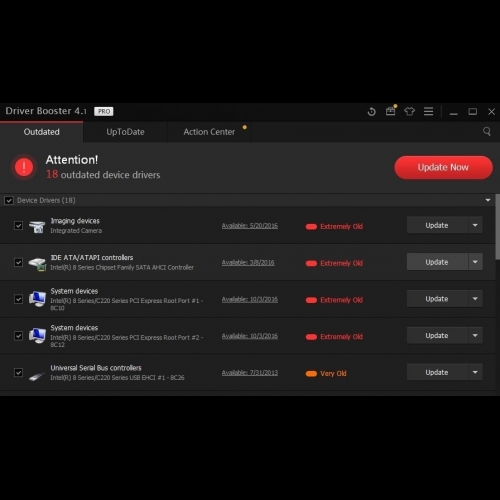
Task: Update the PCI Express Root Port #2 driver
Action: click(437, 335)
